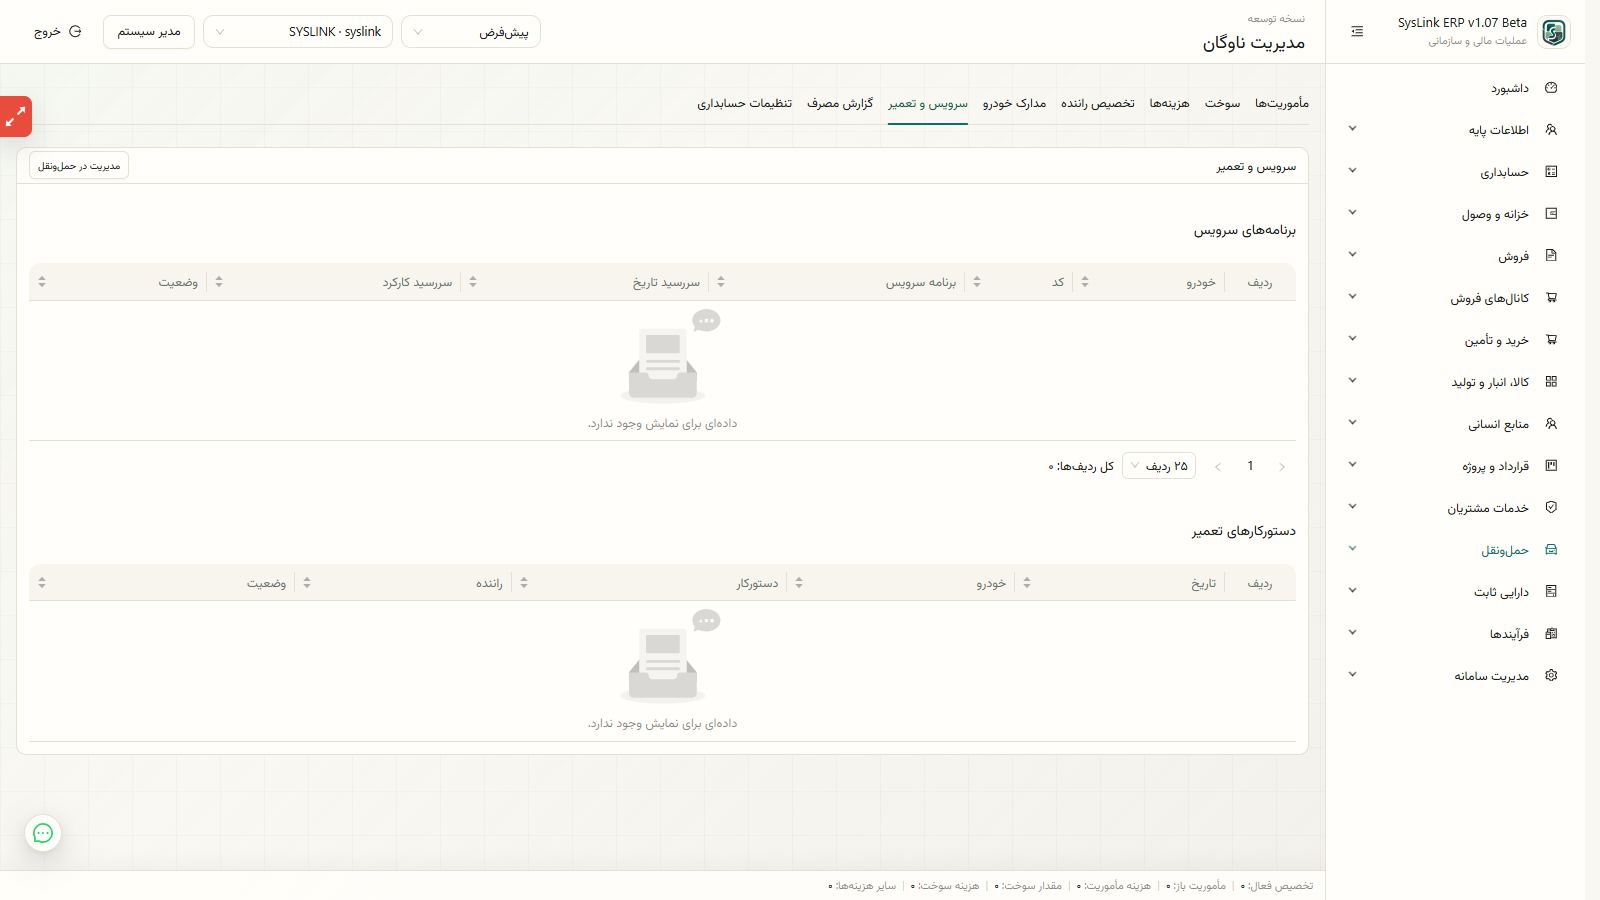Open the SYSLINK · syslink company dropdown

pos(298,32)
